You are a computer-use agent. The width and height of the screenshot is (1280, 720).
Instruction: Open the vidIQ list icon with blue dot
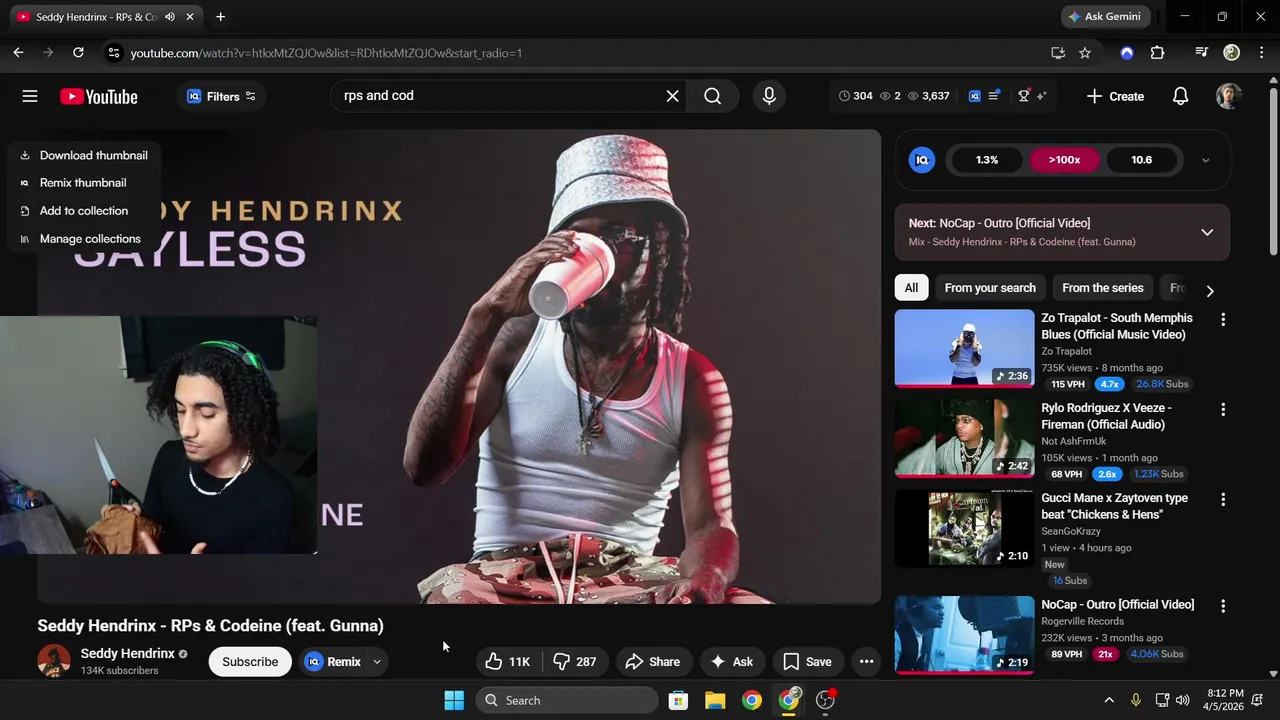coord(994,96)
